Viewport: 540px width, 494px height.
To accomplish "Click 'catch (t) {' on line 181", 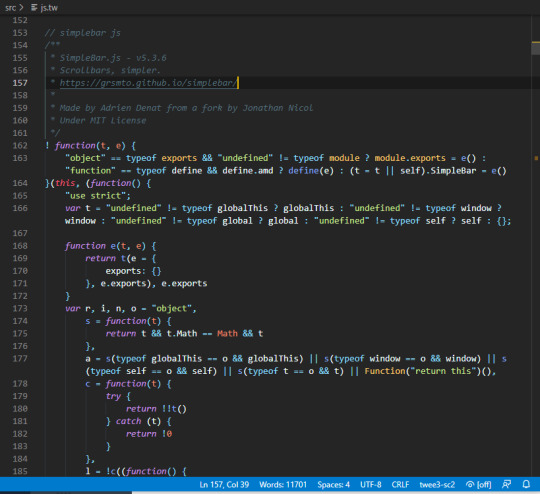I will click(143, 421).
